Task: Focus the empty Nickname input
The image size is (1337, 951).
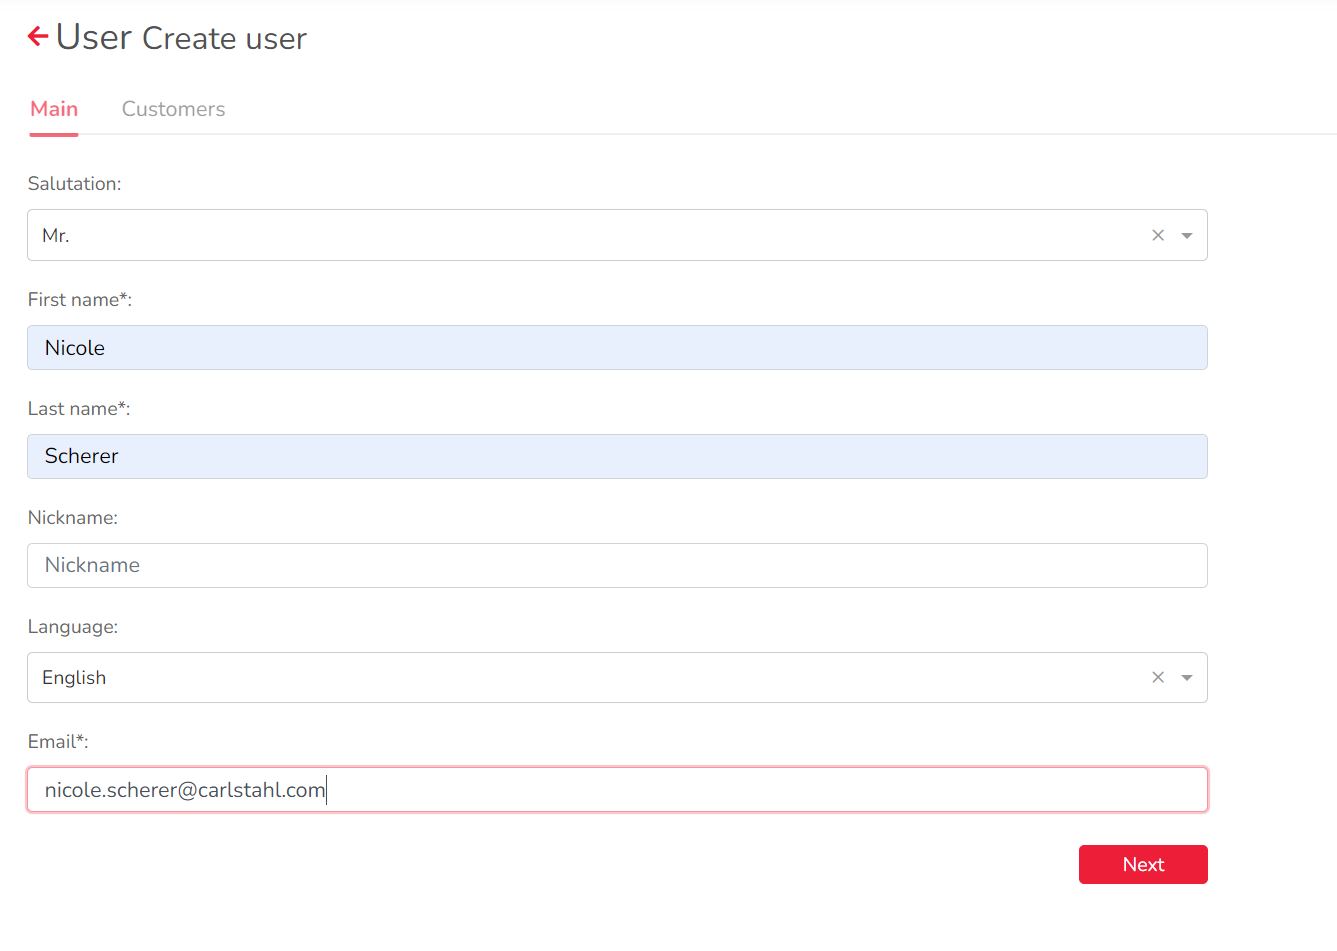Action: (616, 566)
